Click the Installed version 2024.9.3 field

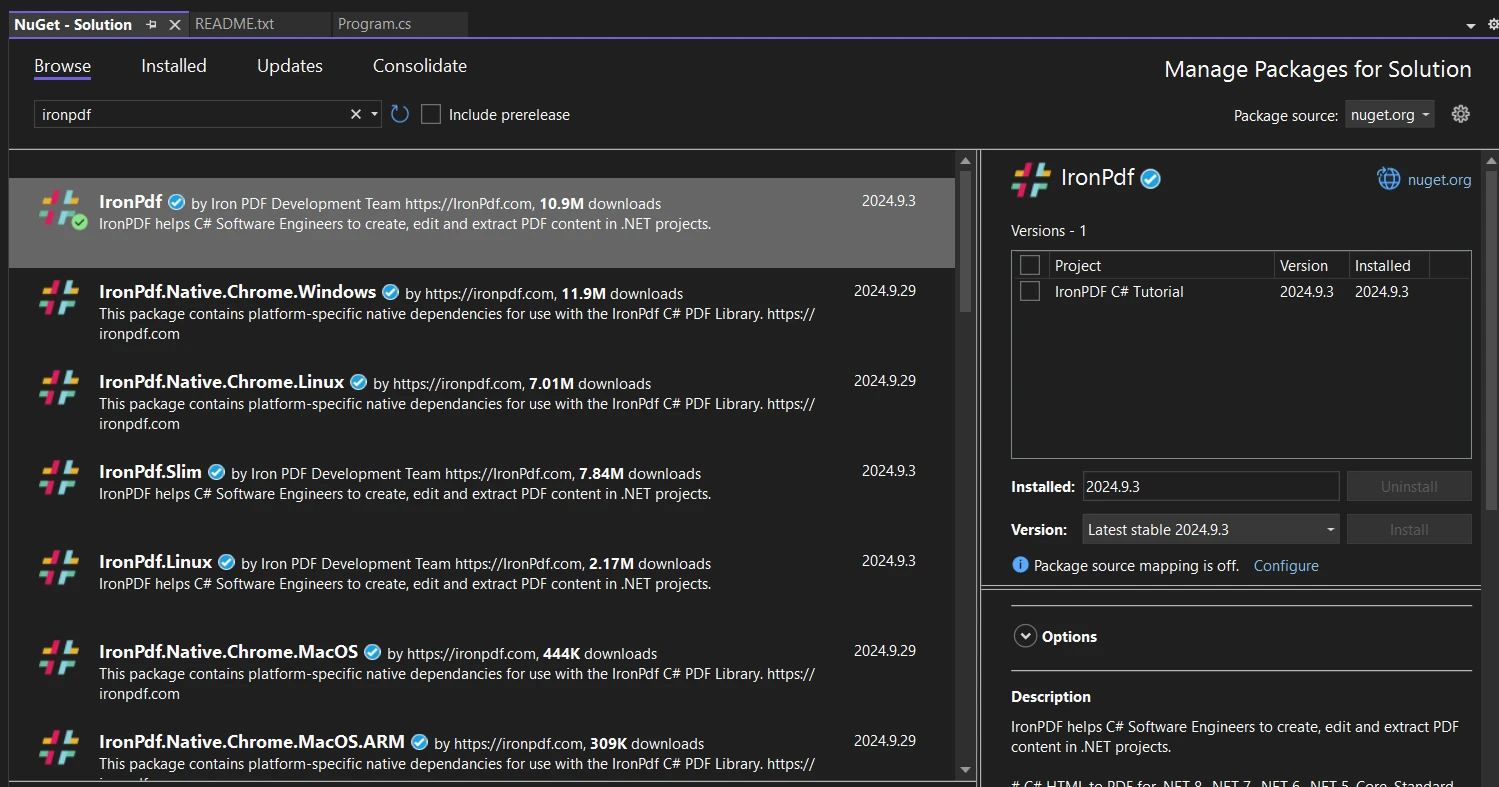coord(1210,486)
